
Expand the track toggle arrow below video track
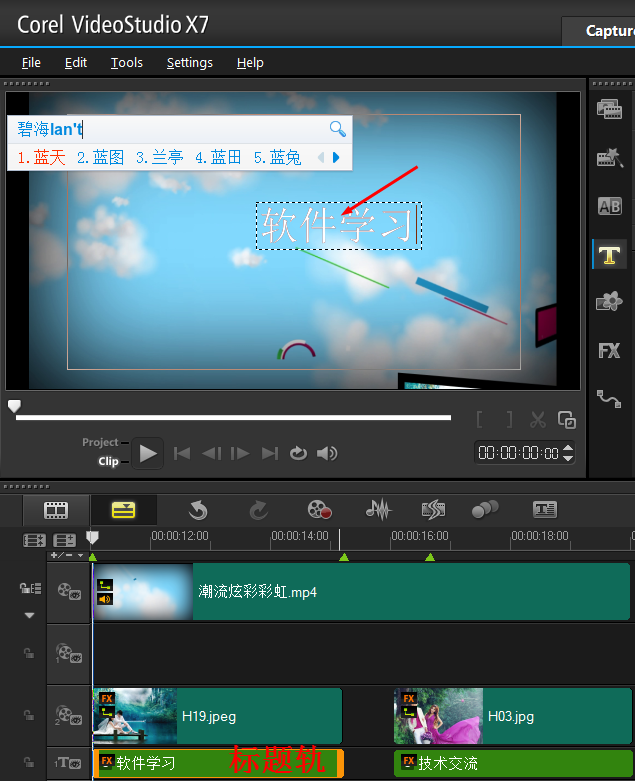click(30, 615)
